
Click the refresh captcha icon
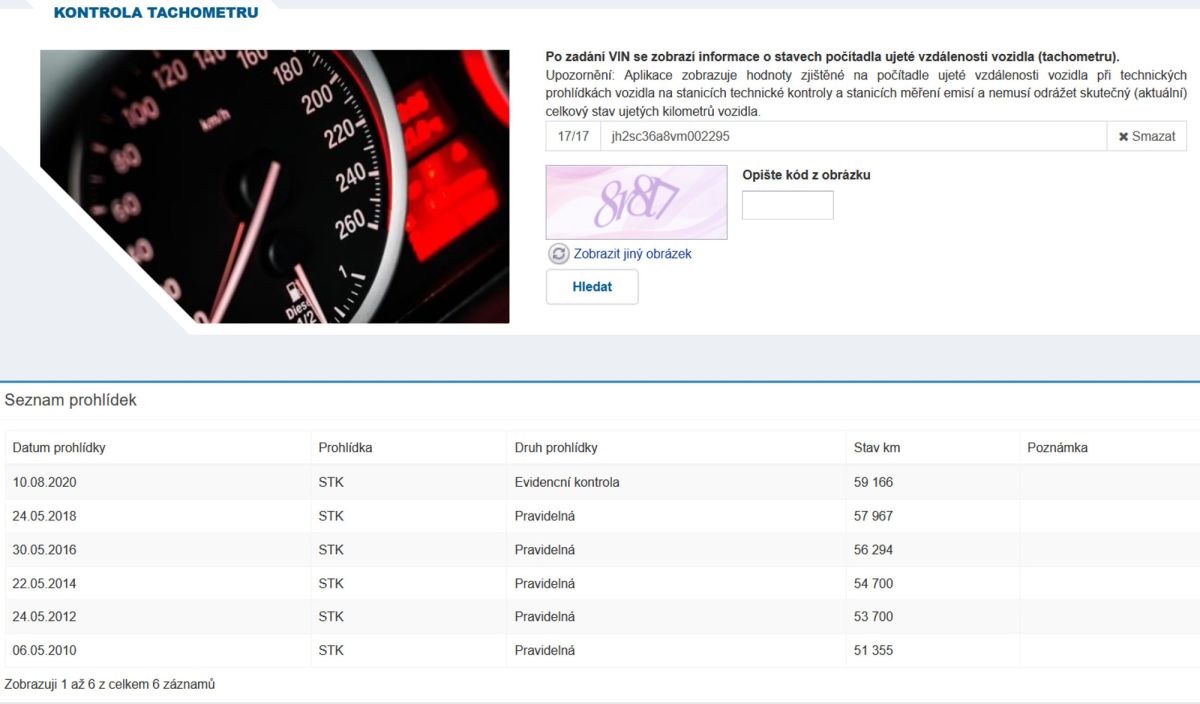558,254
